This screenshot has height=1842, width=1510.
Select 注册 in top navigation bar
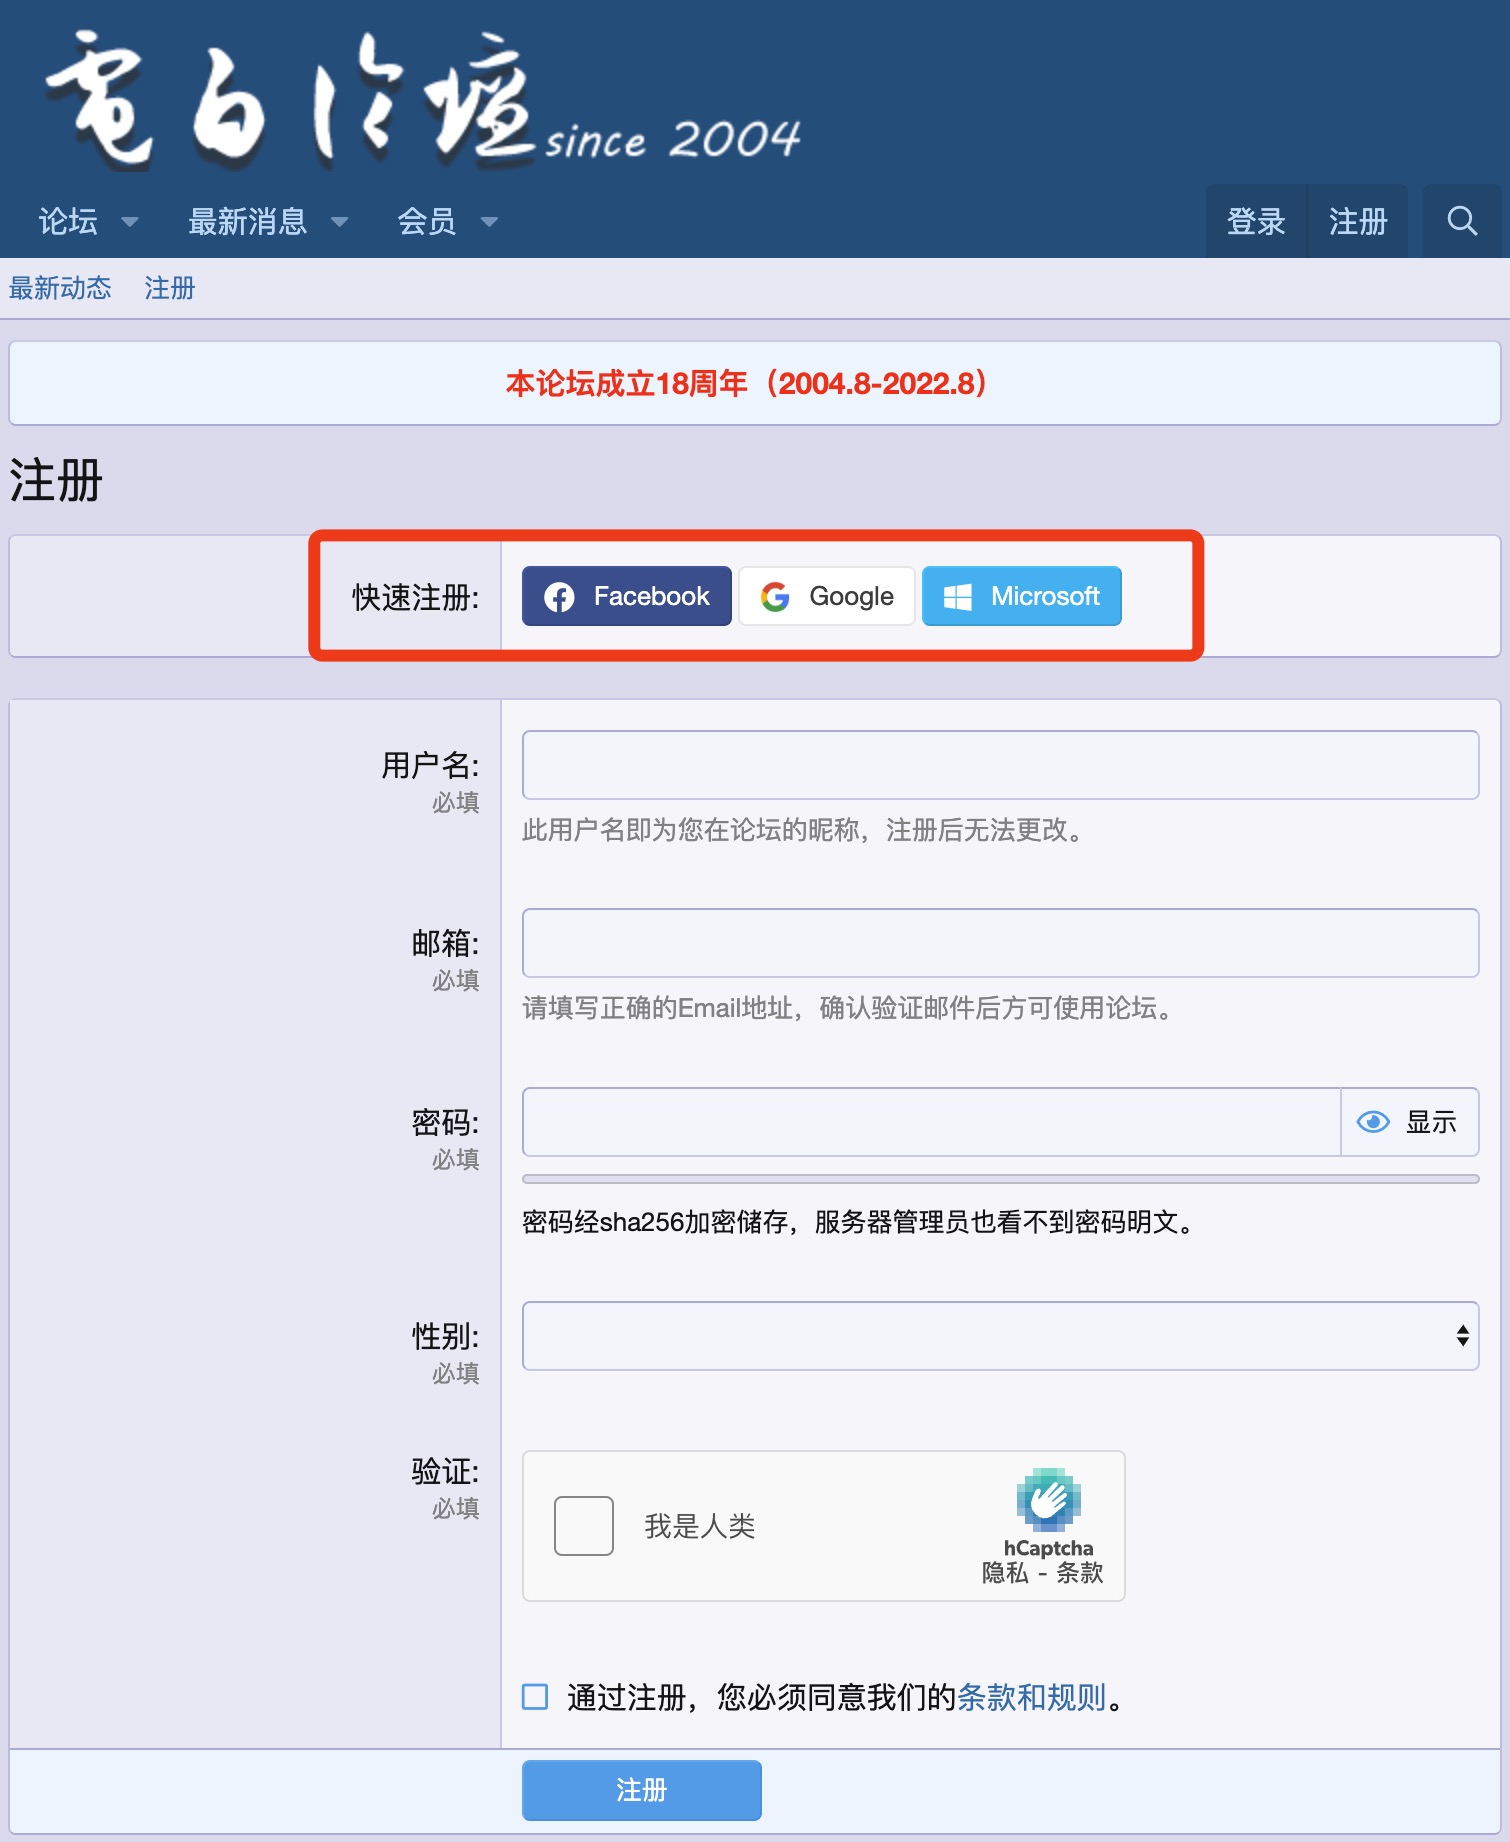pyautogui.click(x=1357, y=221)
